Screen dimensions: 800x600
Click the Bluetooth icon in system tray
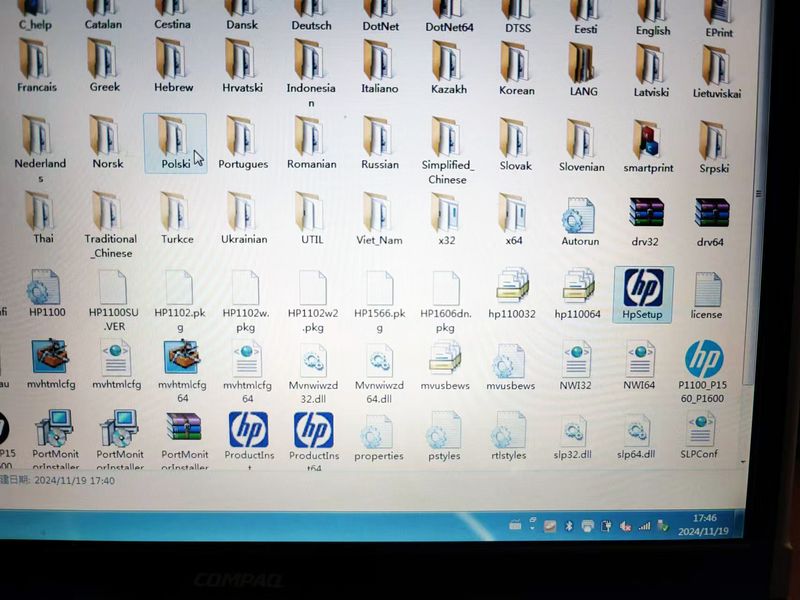[569, 526]
